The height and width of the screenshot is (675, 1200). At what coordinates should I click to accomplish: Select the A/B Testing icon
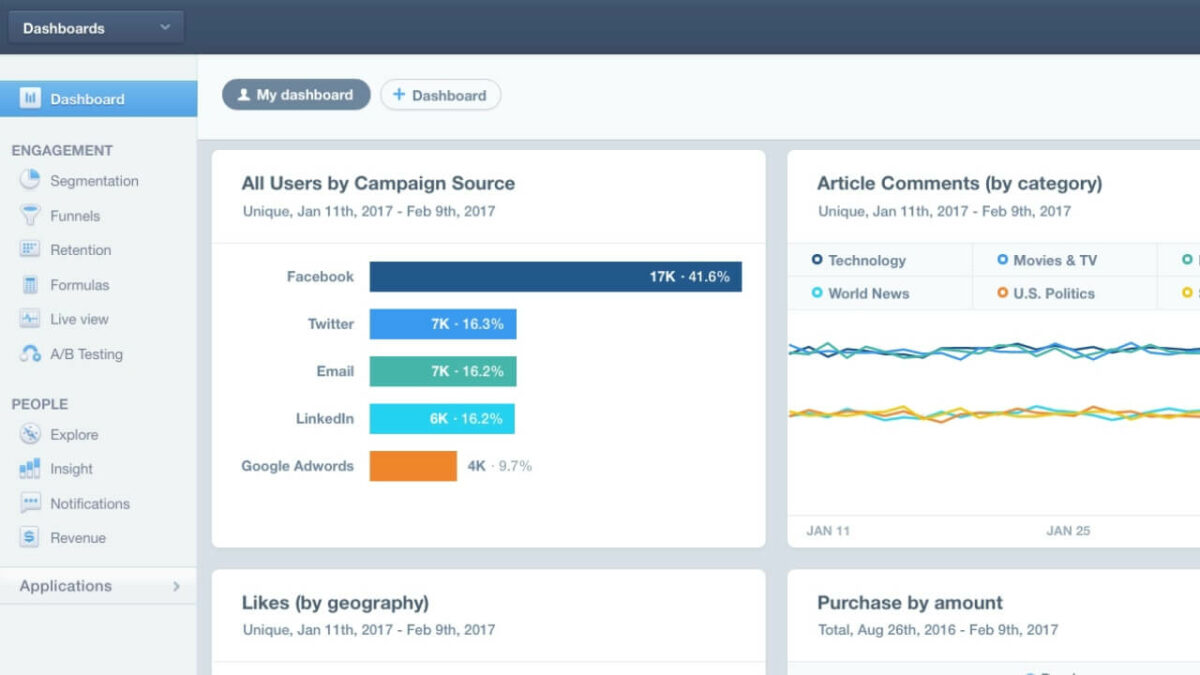pyautogui.click(x=29, y=354)
